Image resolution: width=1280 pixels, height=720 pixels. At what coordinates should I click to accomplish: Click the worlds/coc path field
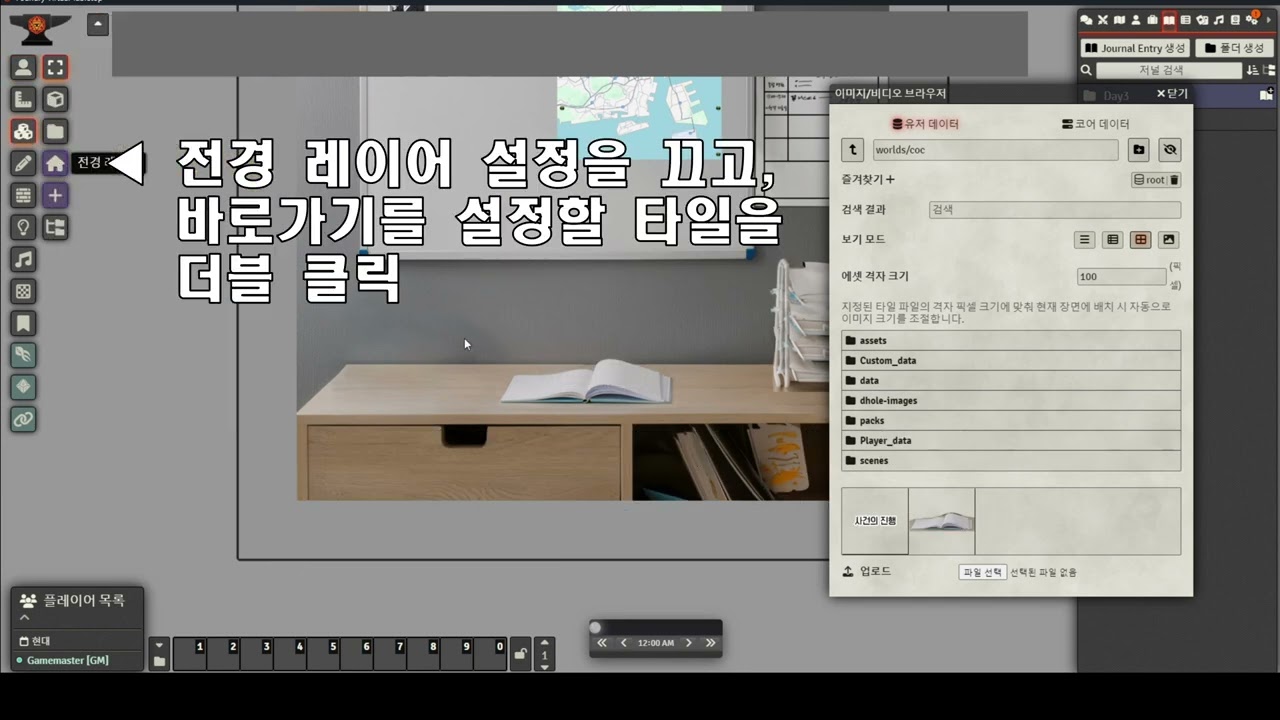click(x=994, y=150)
